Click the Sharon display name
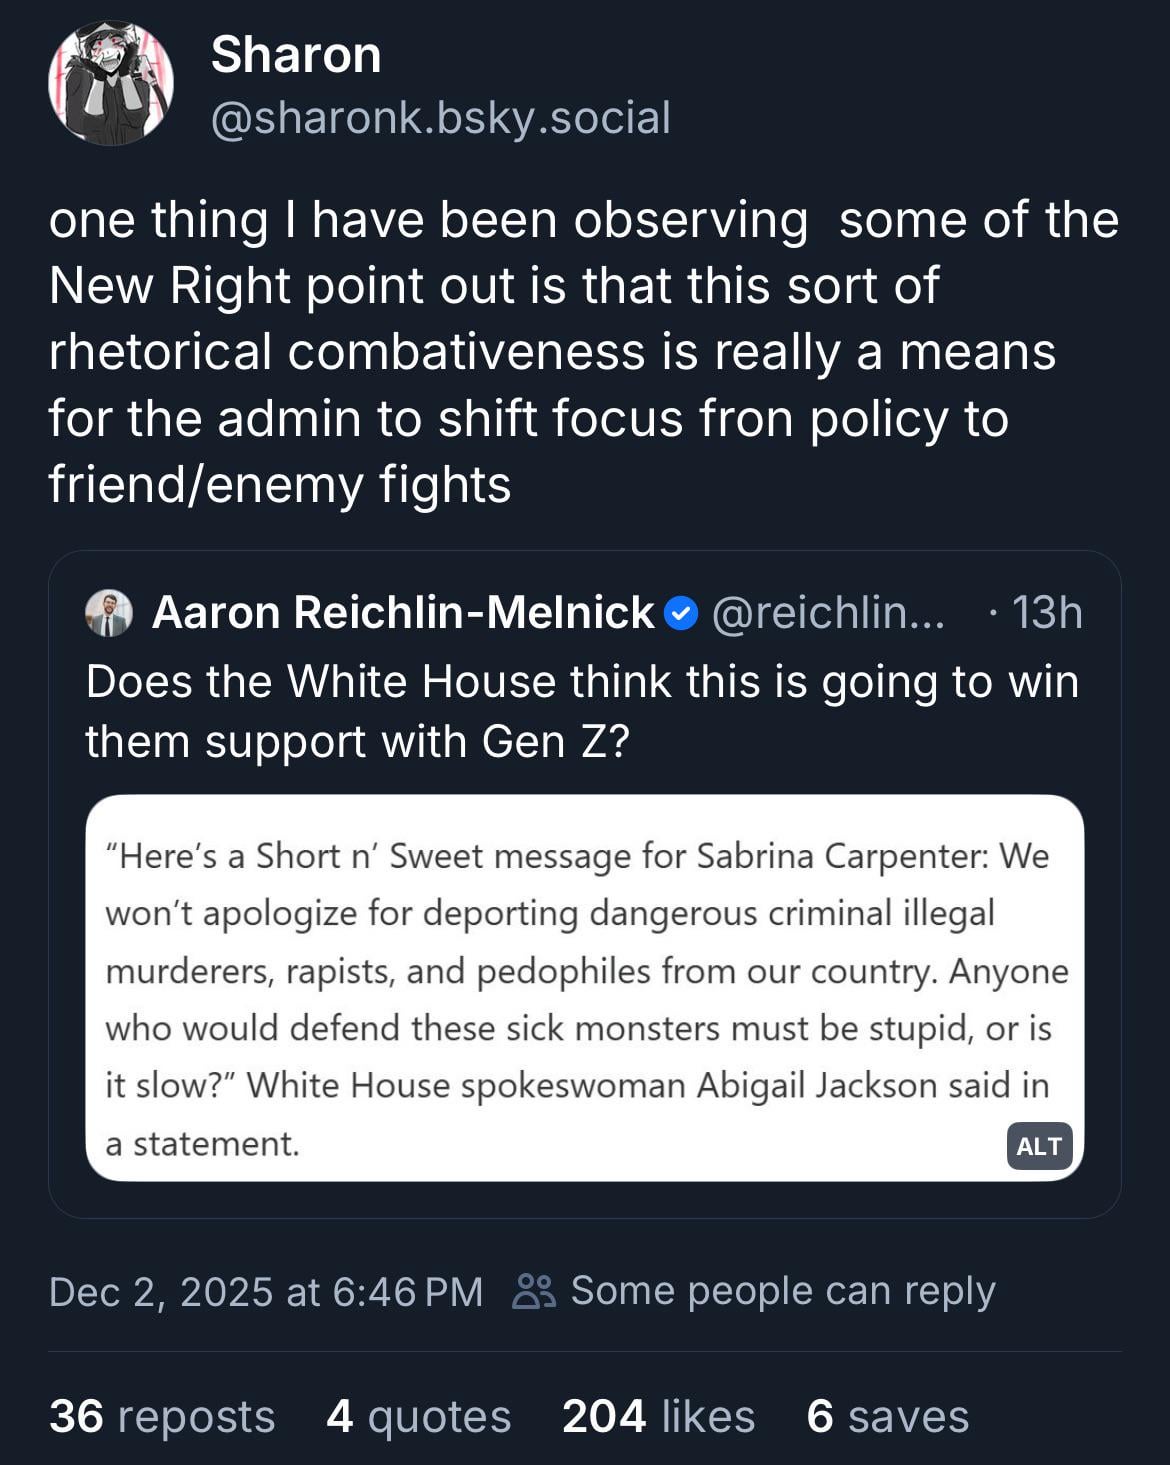 pyautogui.click(x=296, y=55)
